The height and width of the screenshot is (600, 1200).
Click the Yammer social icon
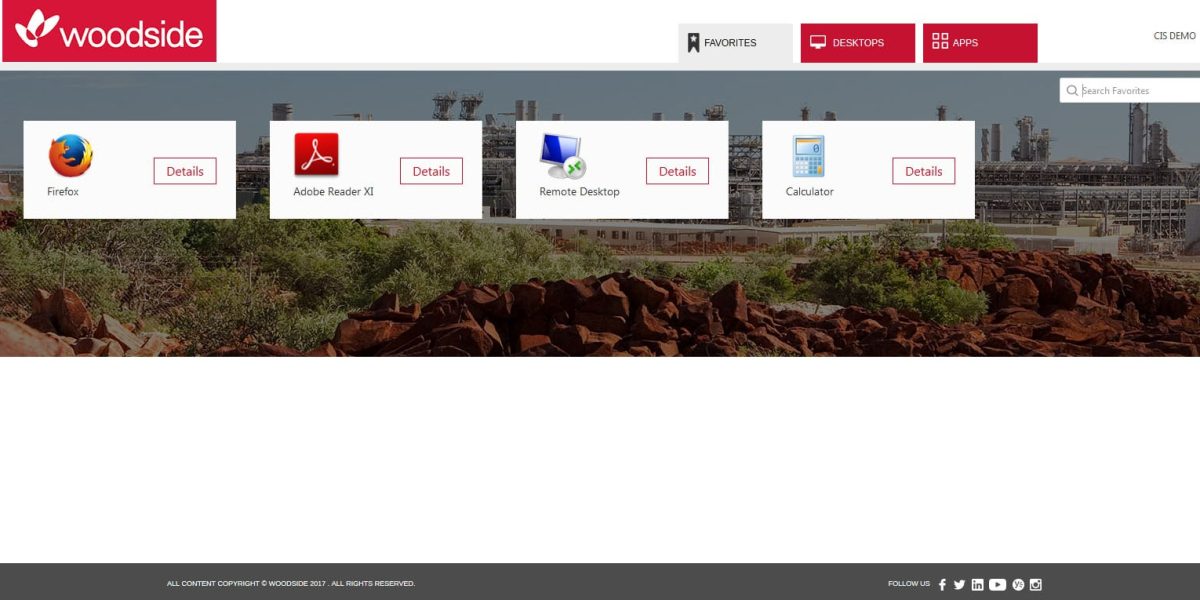tap(1016, 584)
